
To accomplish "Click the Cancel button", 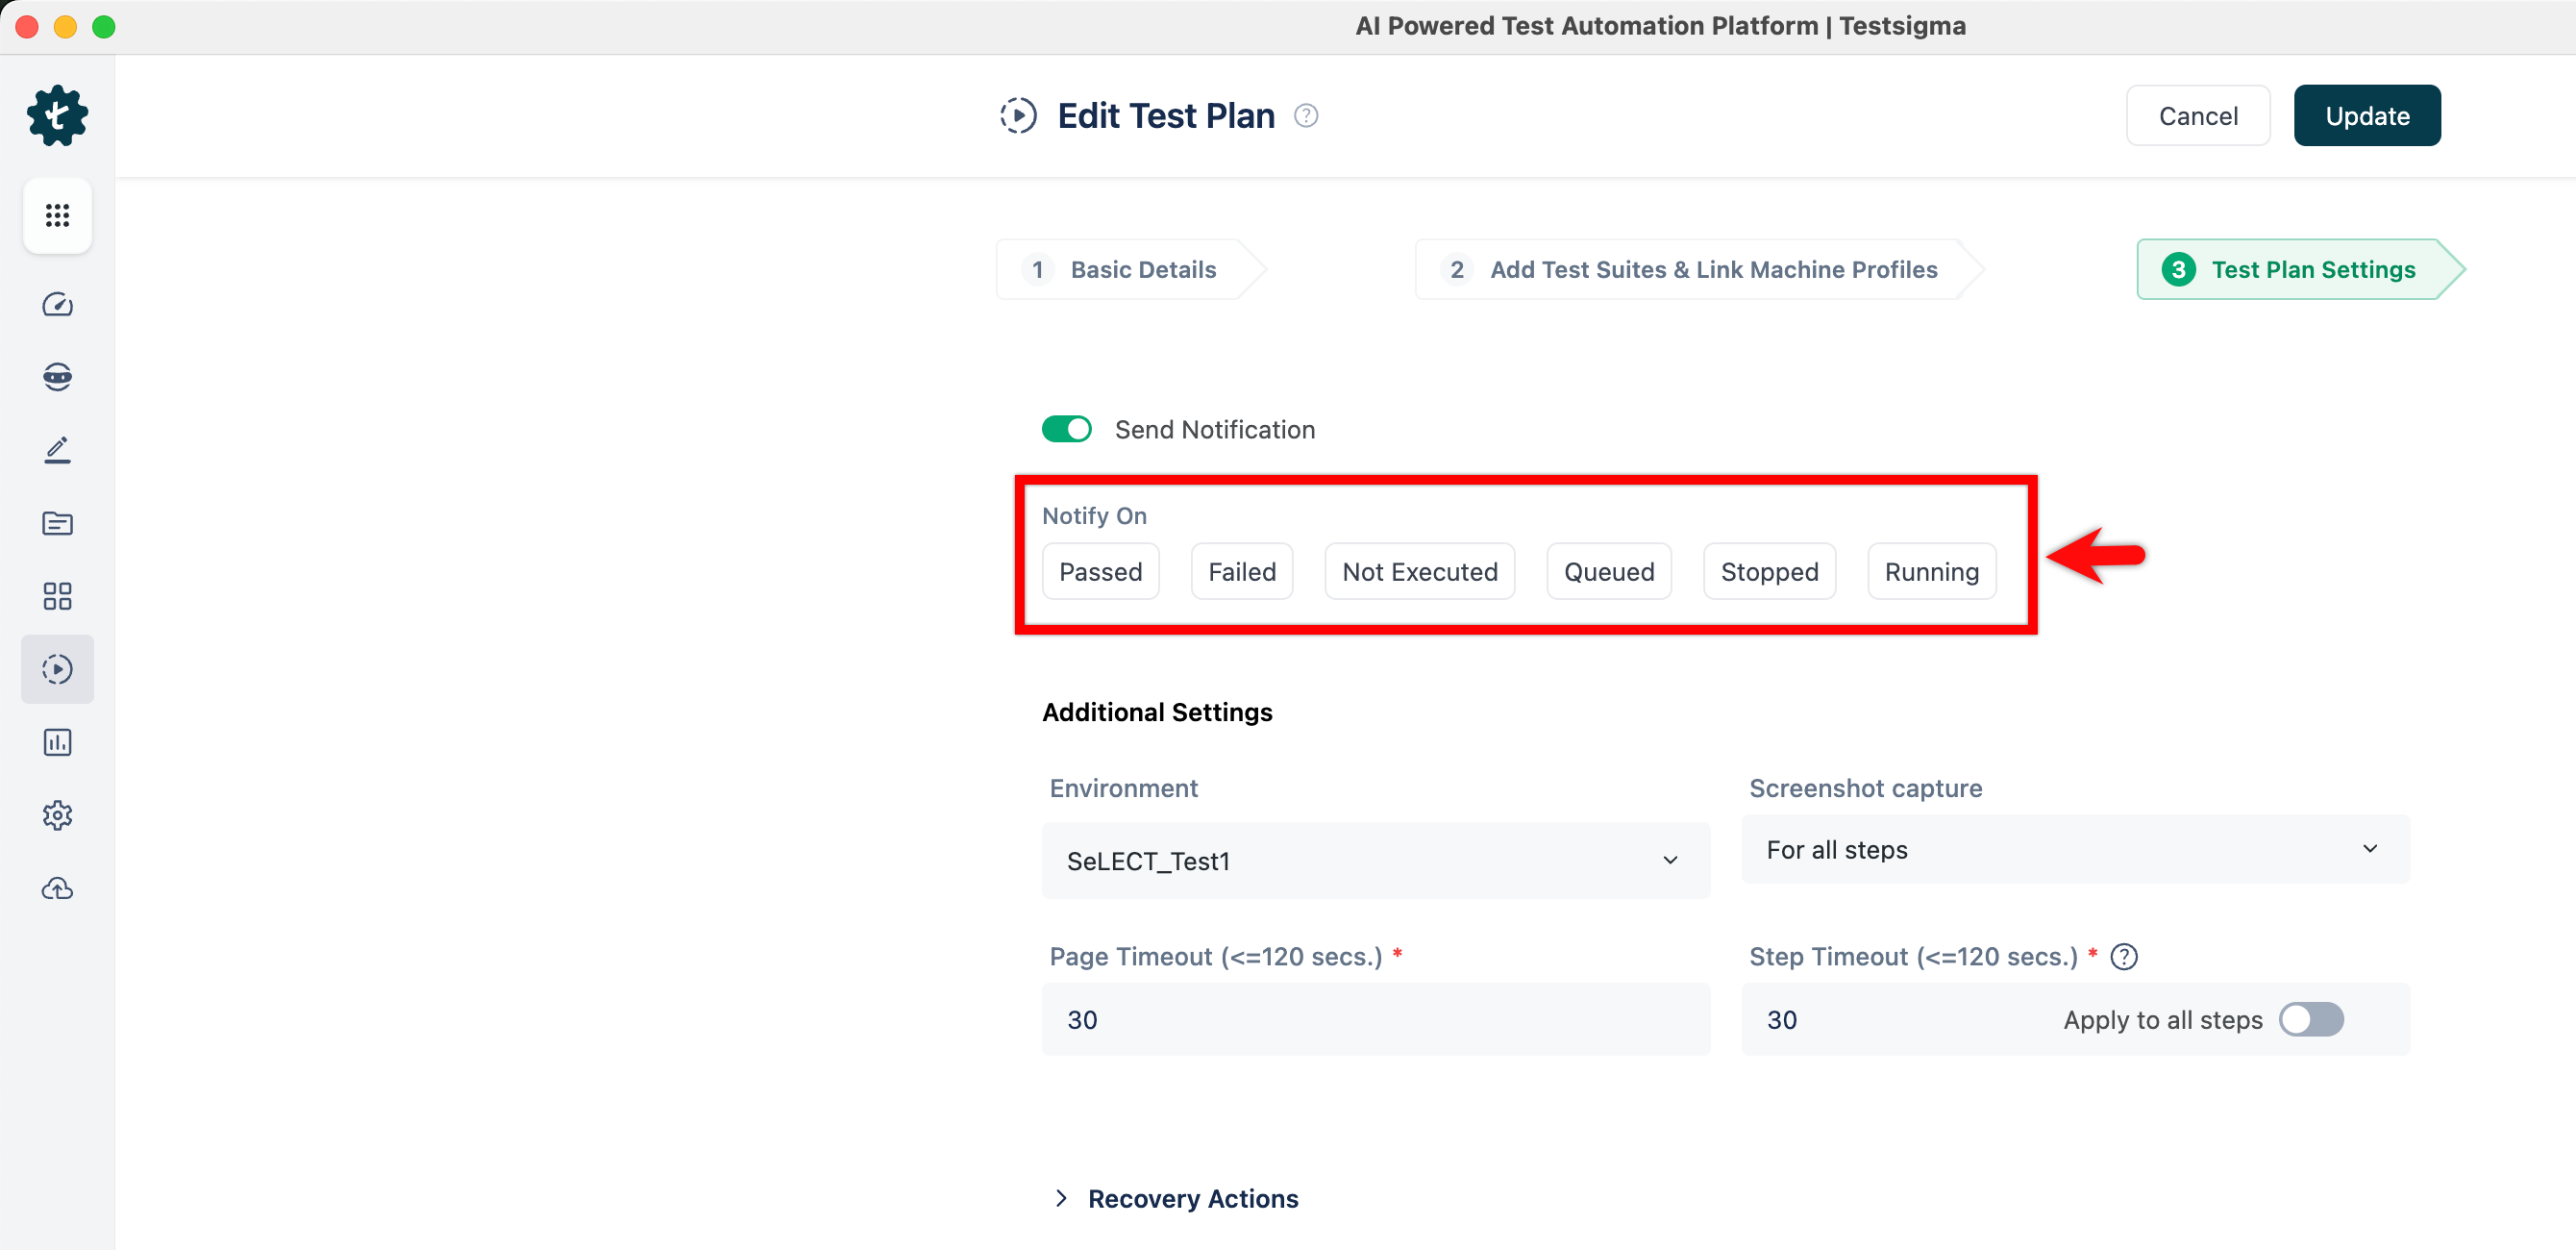I will tap(2197, 116).
